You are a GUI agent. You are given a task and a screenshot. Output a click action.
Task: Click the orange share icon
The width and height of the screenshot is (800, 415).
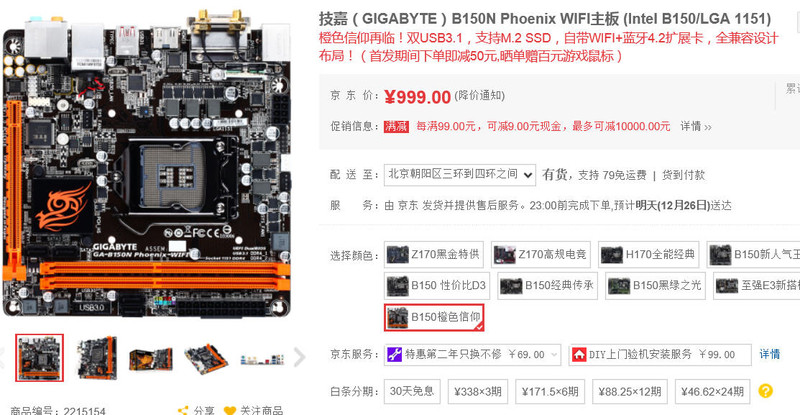pyautogui.click(x=183, y=410)
